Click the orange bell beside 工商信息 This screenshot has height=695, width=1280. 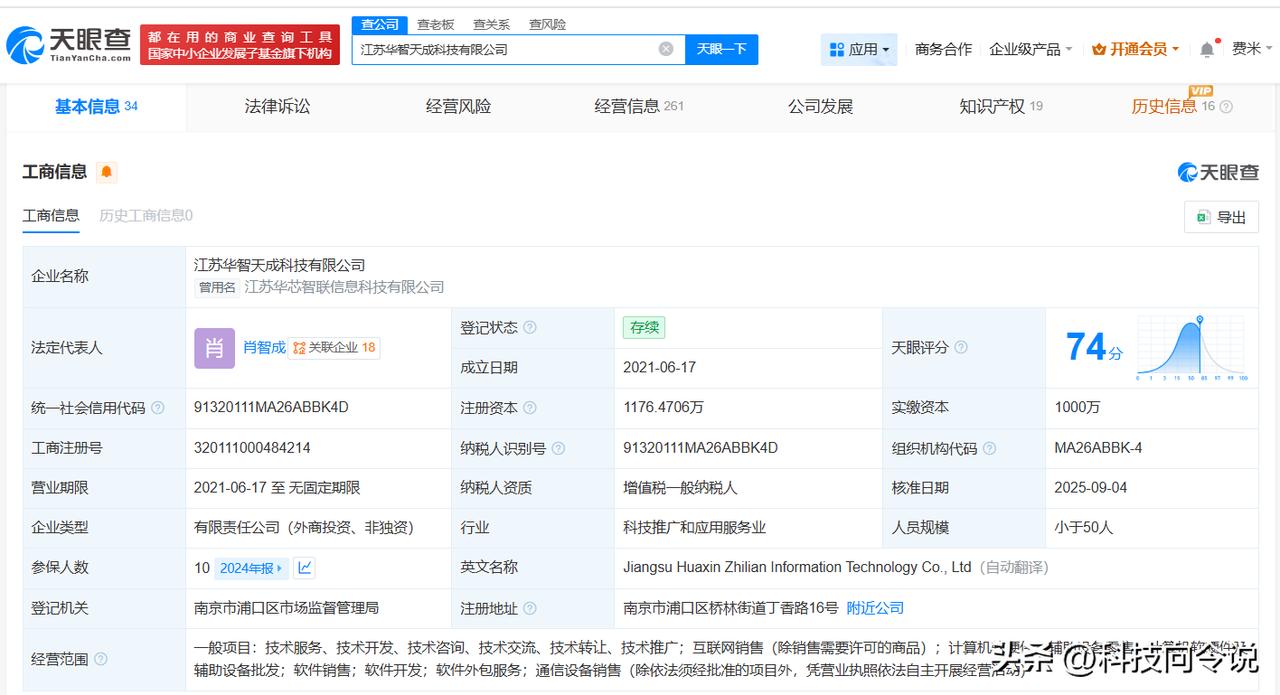coord(107,172)
